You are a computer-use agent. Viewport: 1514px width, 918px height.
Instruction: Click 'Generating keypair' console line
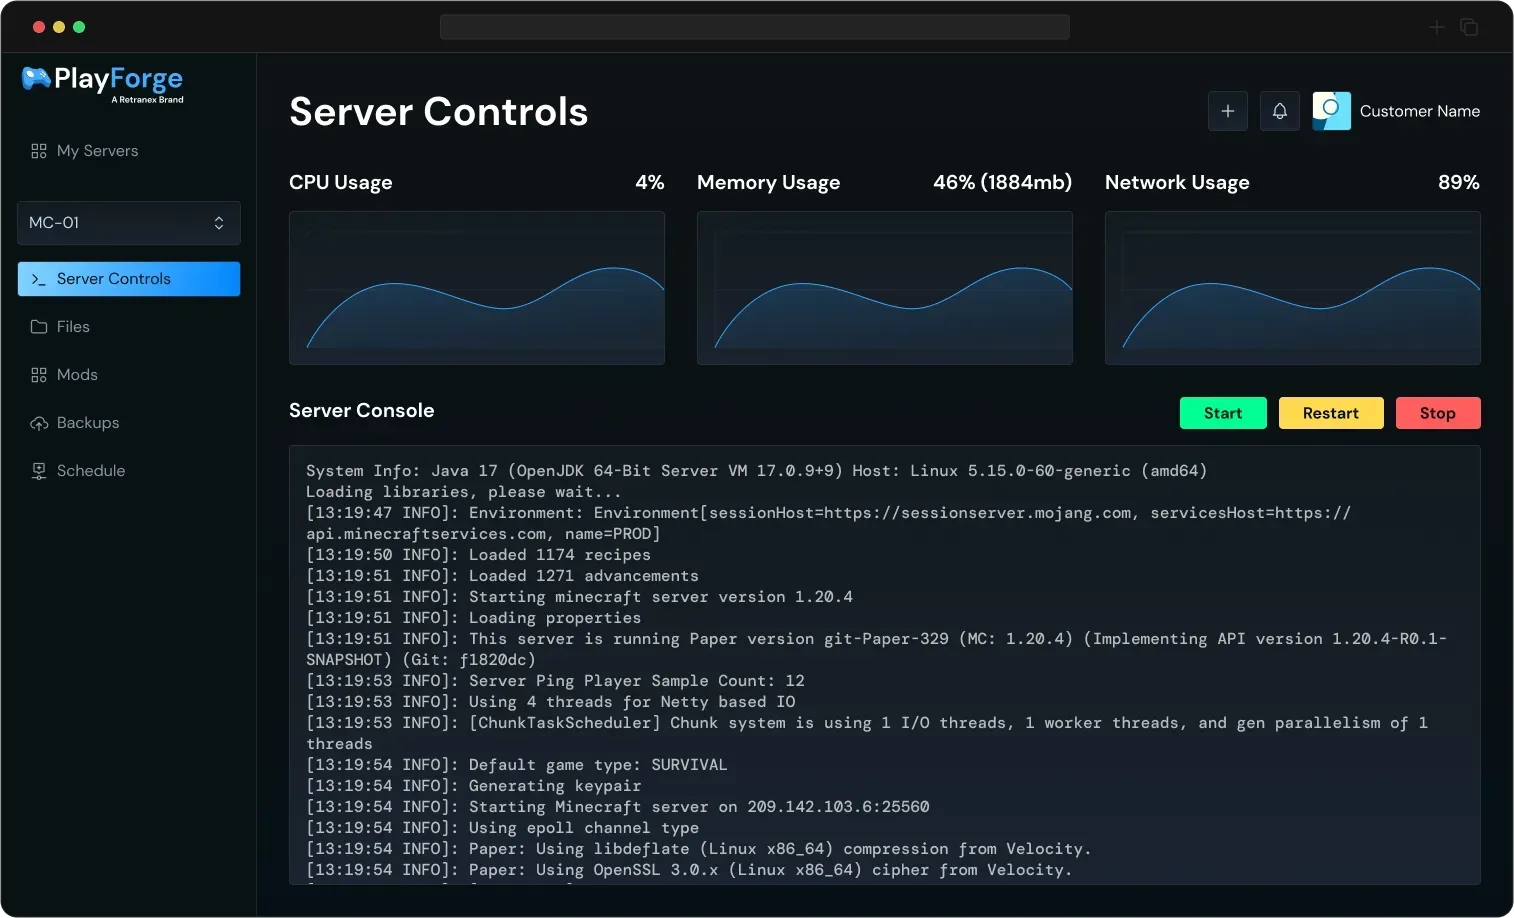(474, 786)
